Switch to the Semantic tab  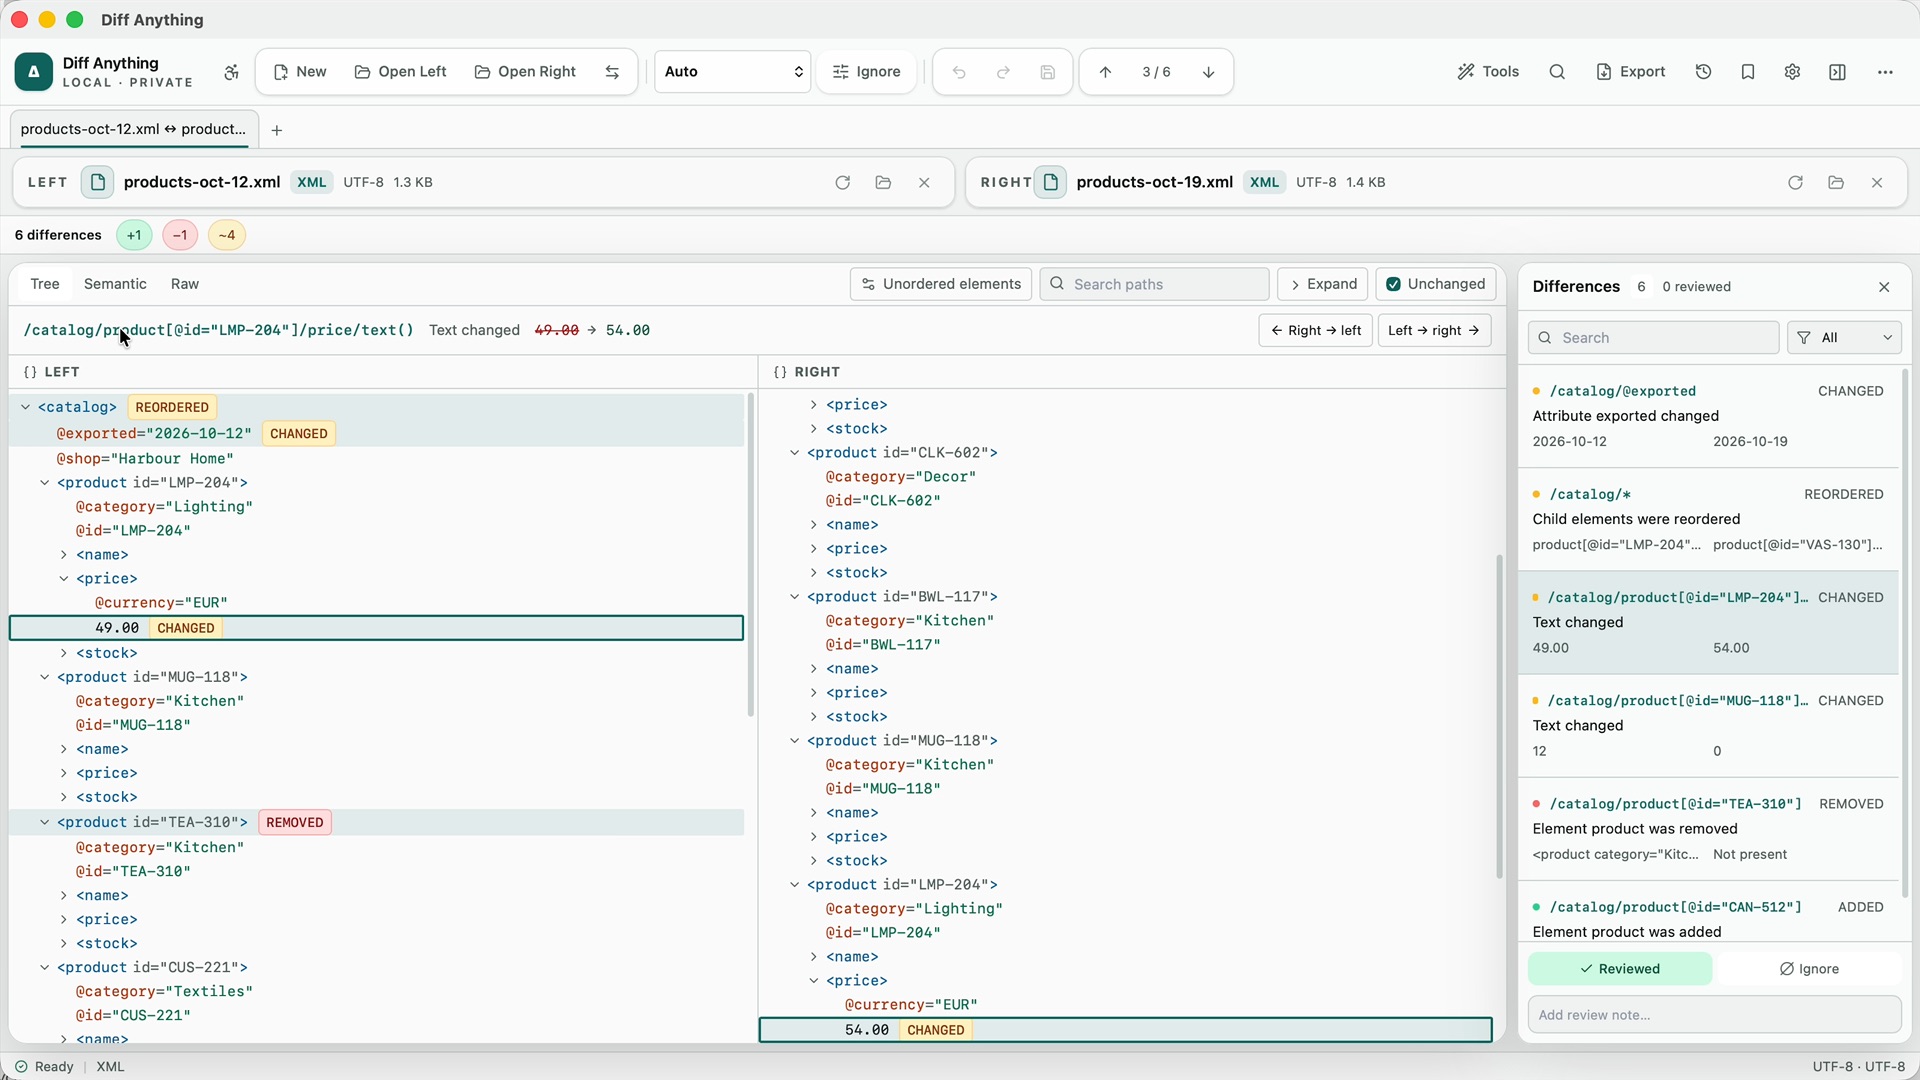(x=115, y=284)
